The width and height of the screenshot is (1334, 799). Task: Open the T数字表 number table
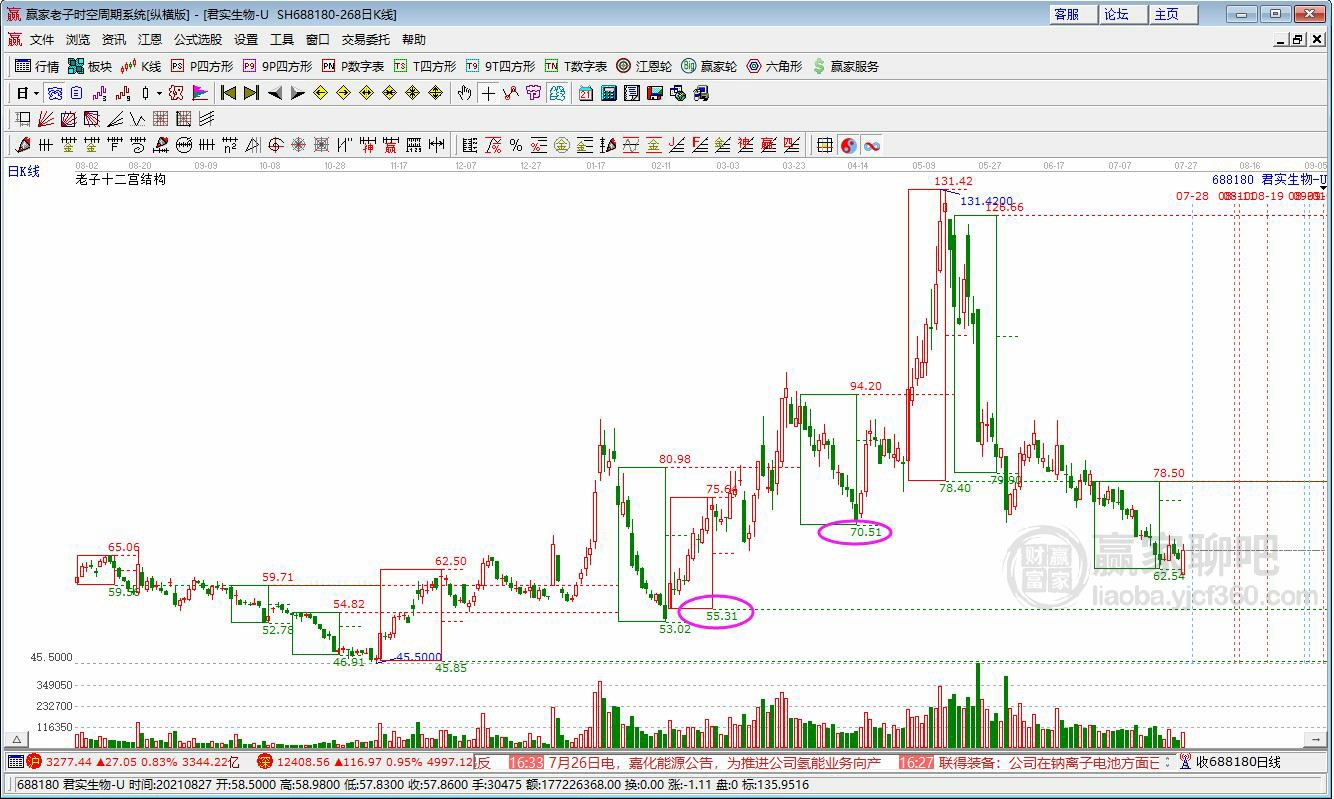point(575,66)
